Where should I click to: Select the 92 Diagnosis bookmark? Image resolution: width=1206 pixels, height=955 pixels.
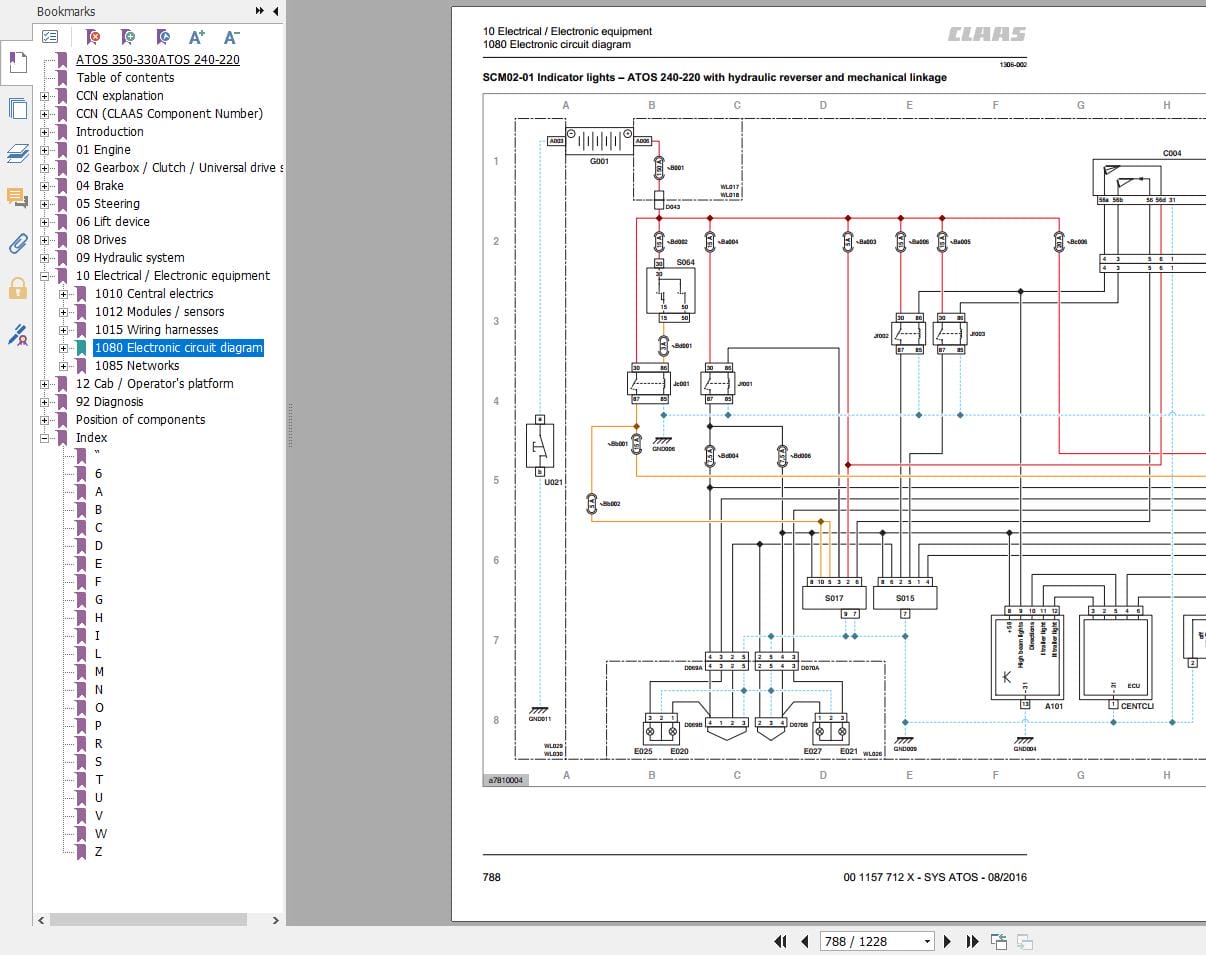109,401
